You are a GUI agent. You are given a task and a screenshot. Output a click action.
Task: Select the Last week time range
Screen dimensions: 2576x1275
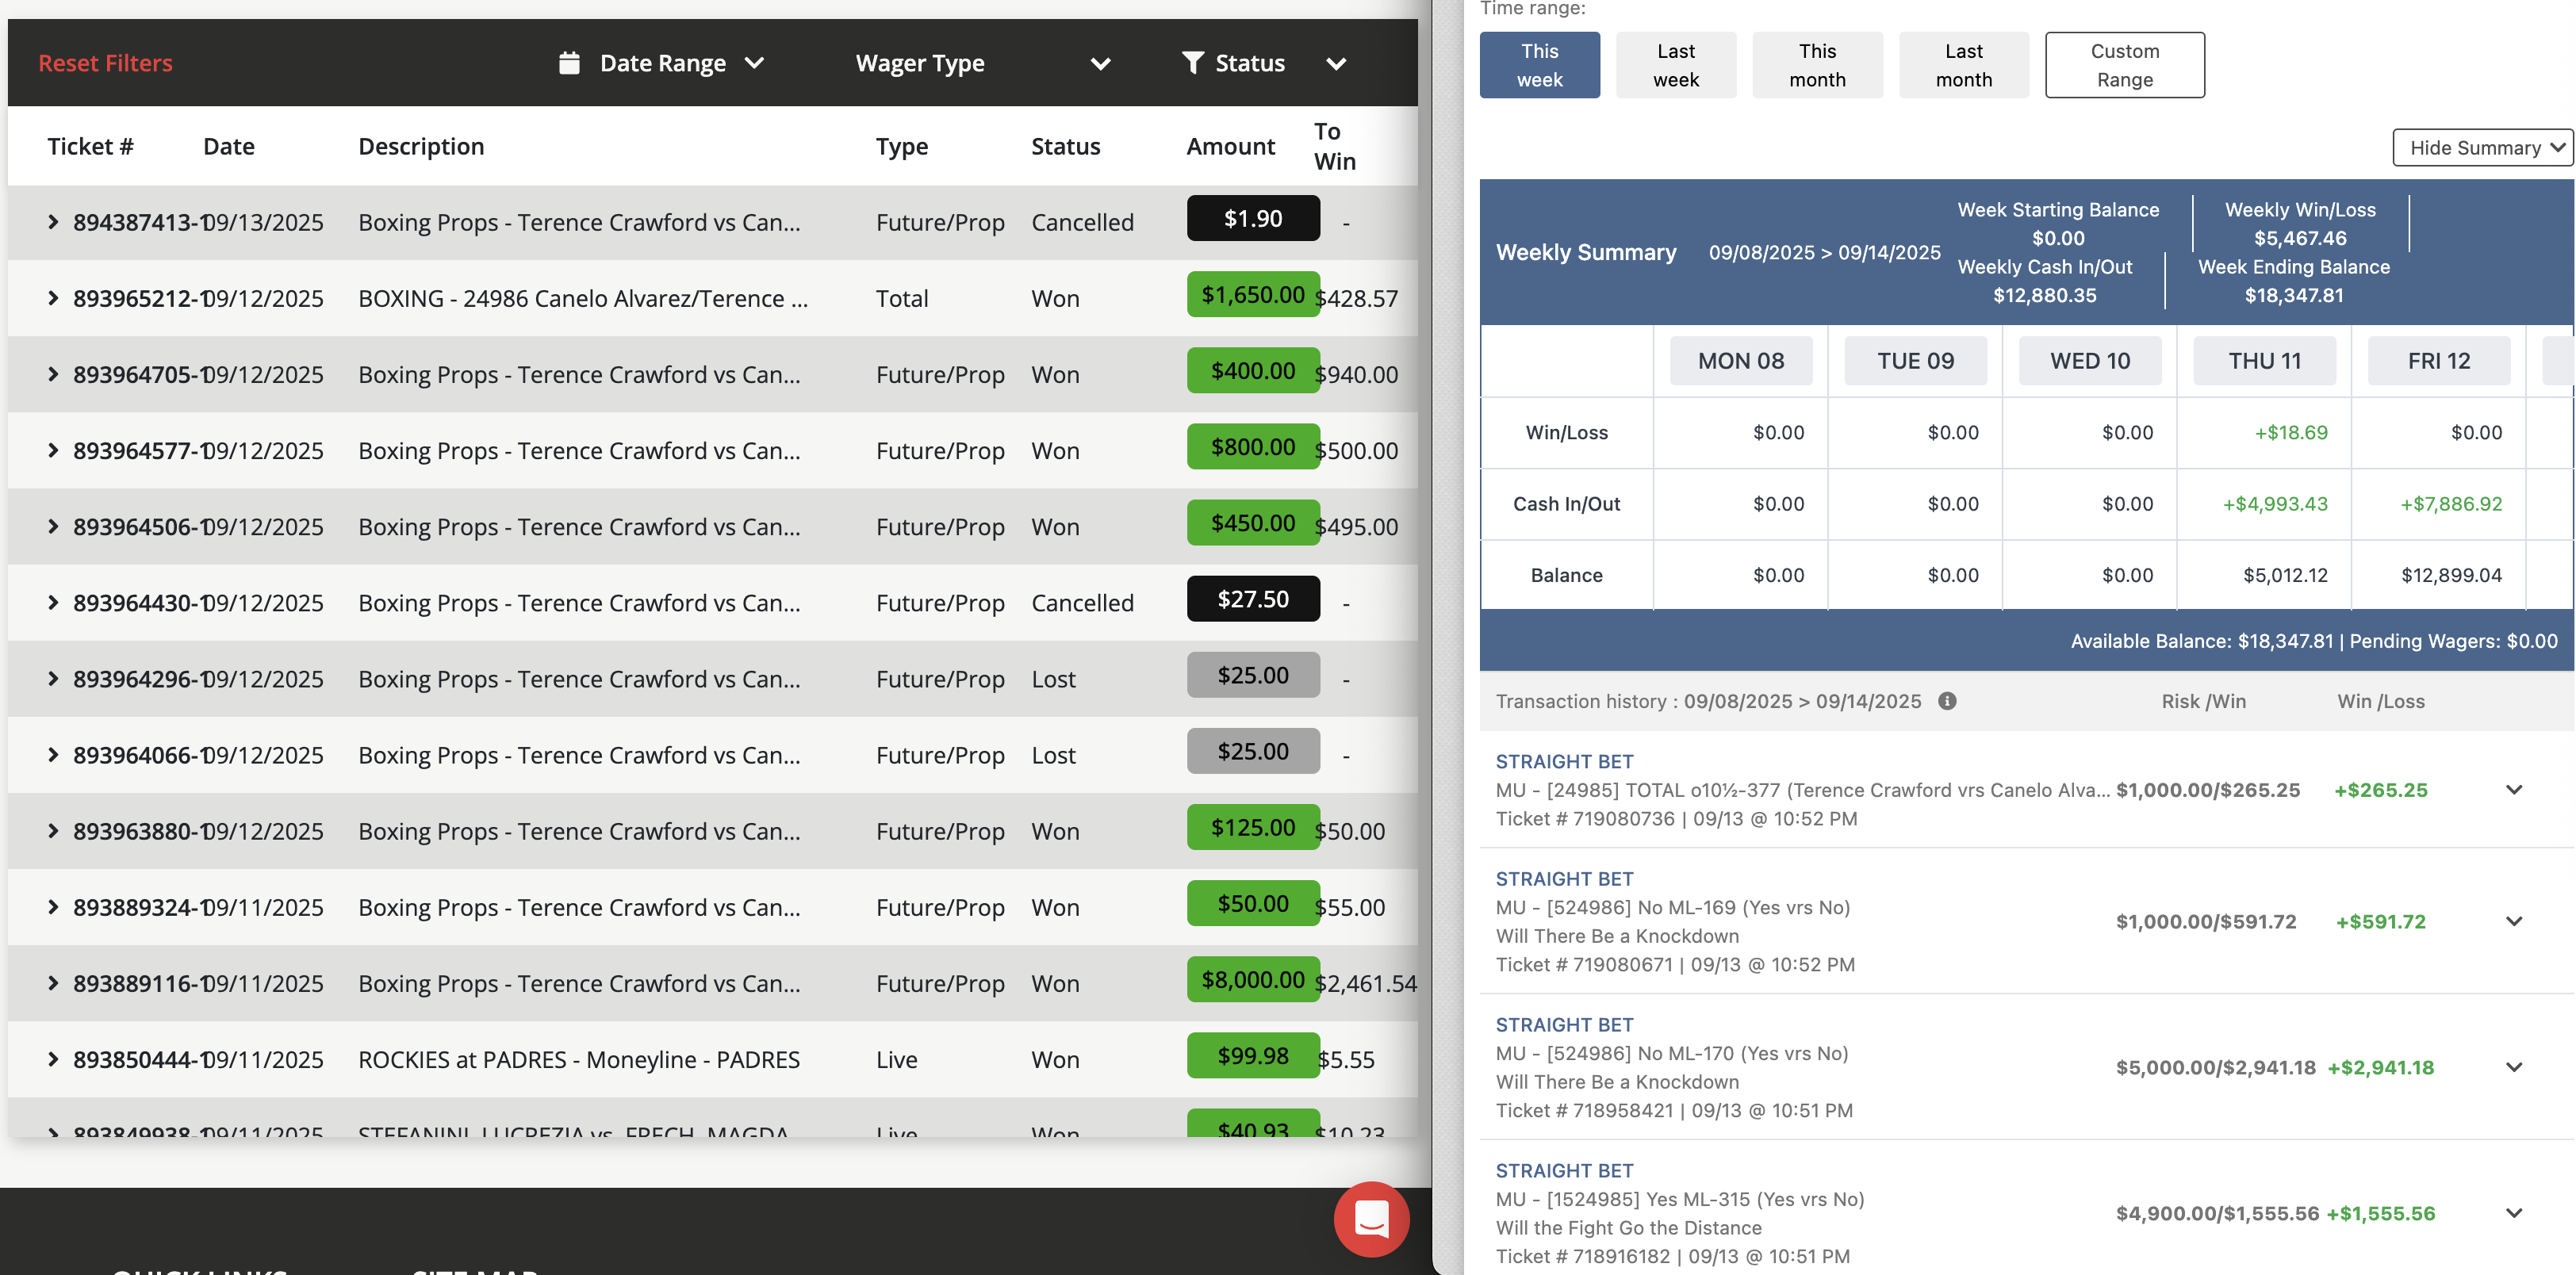point(1675,65)
